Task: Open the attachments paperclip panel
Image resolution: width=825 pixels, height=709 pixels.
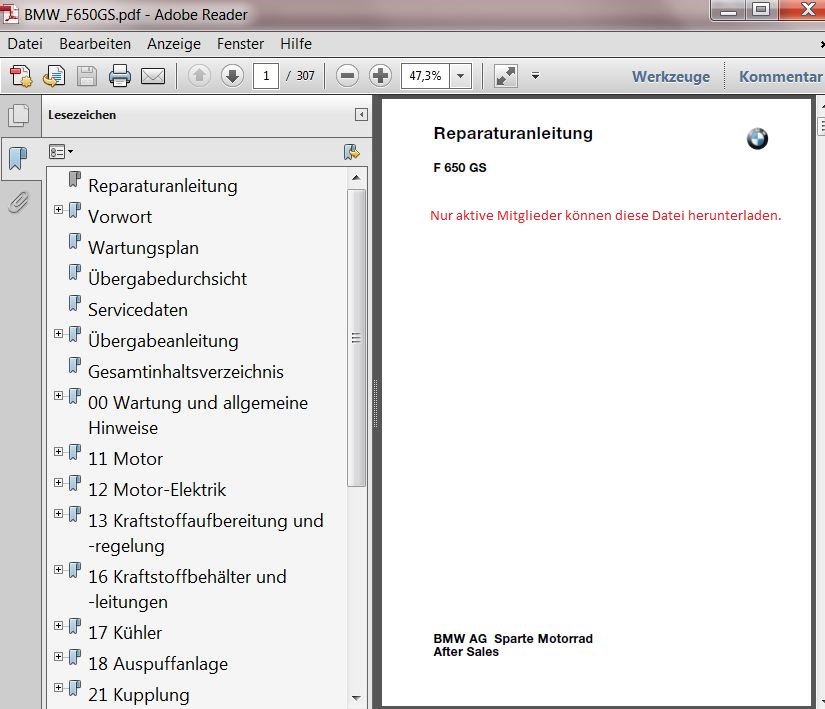Action: point(18,203)
